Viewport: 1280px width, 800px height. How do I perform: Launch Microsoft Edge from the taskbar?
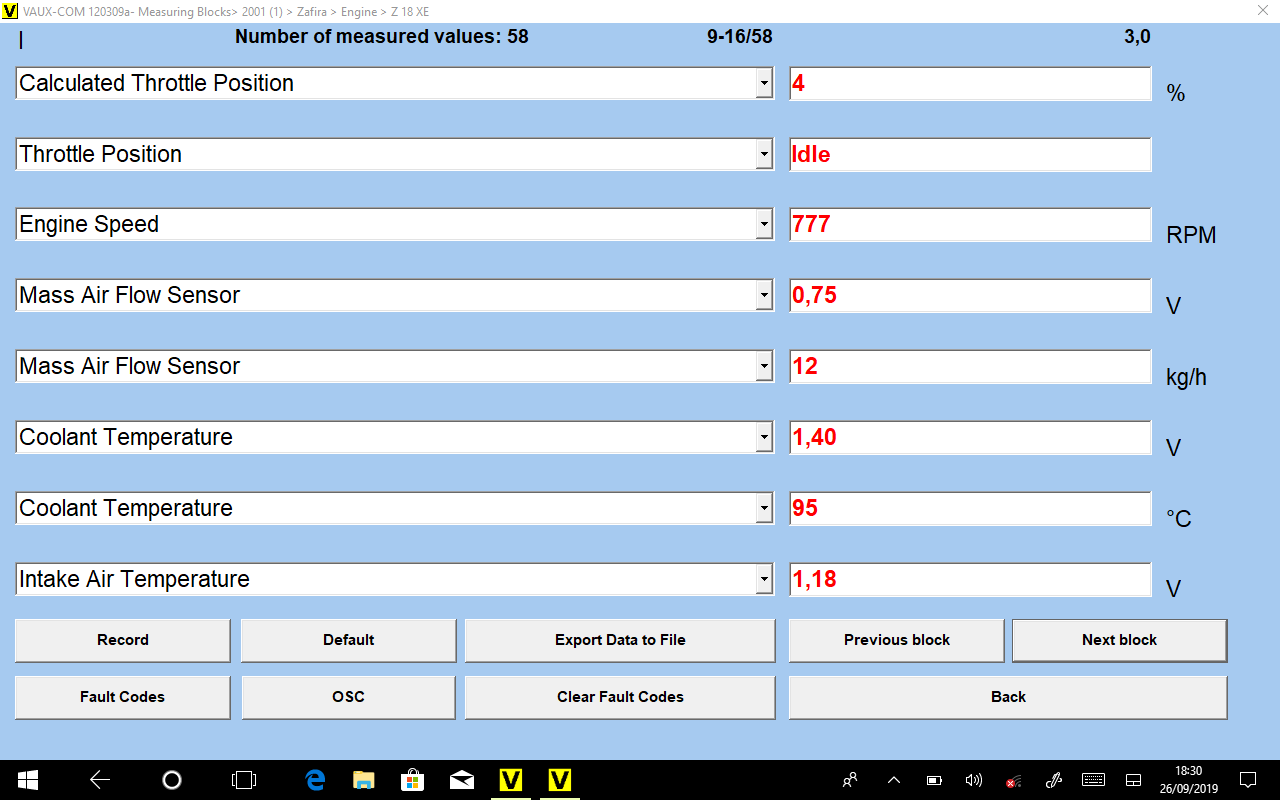316,780
